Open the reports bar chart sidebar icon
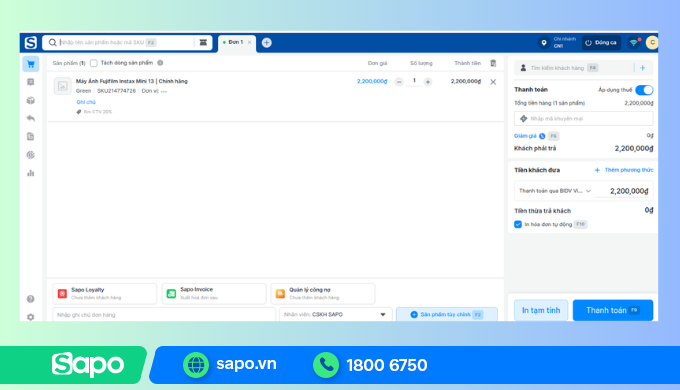 coord(30,173)
